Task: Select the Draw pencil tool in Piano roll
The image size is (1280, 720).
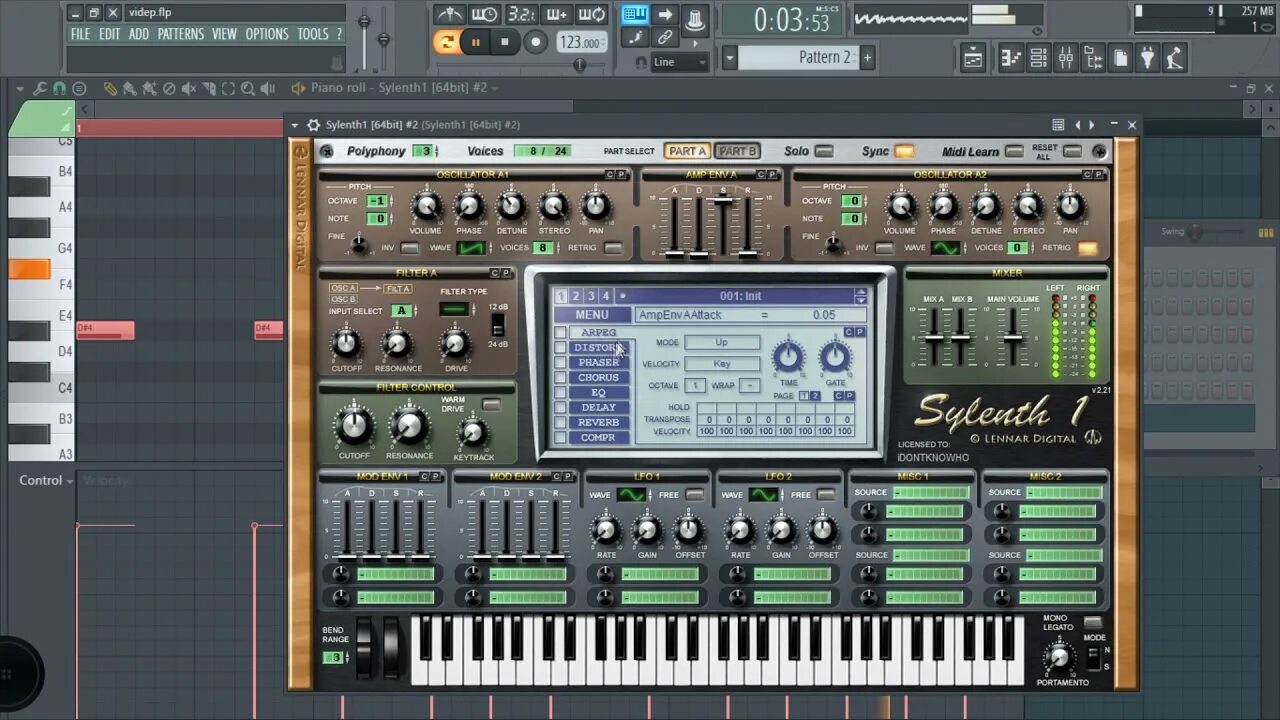Action: point(110,88)
